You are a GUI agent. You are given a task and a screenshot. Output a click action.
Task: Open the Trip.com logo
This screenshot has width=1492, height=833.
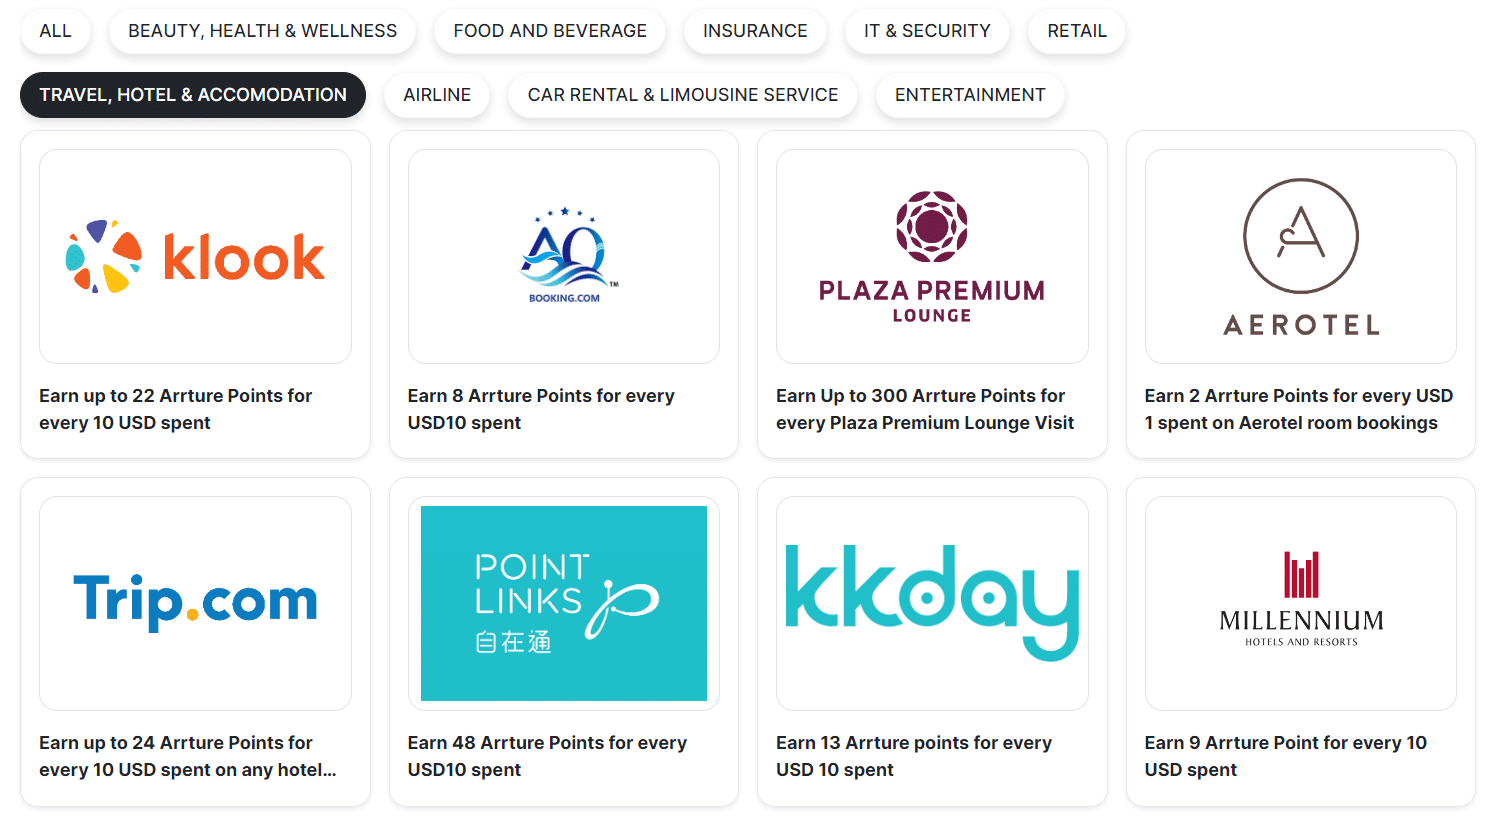[195, 603]
